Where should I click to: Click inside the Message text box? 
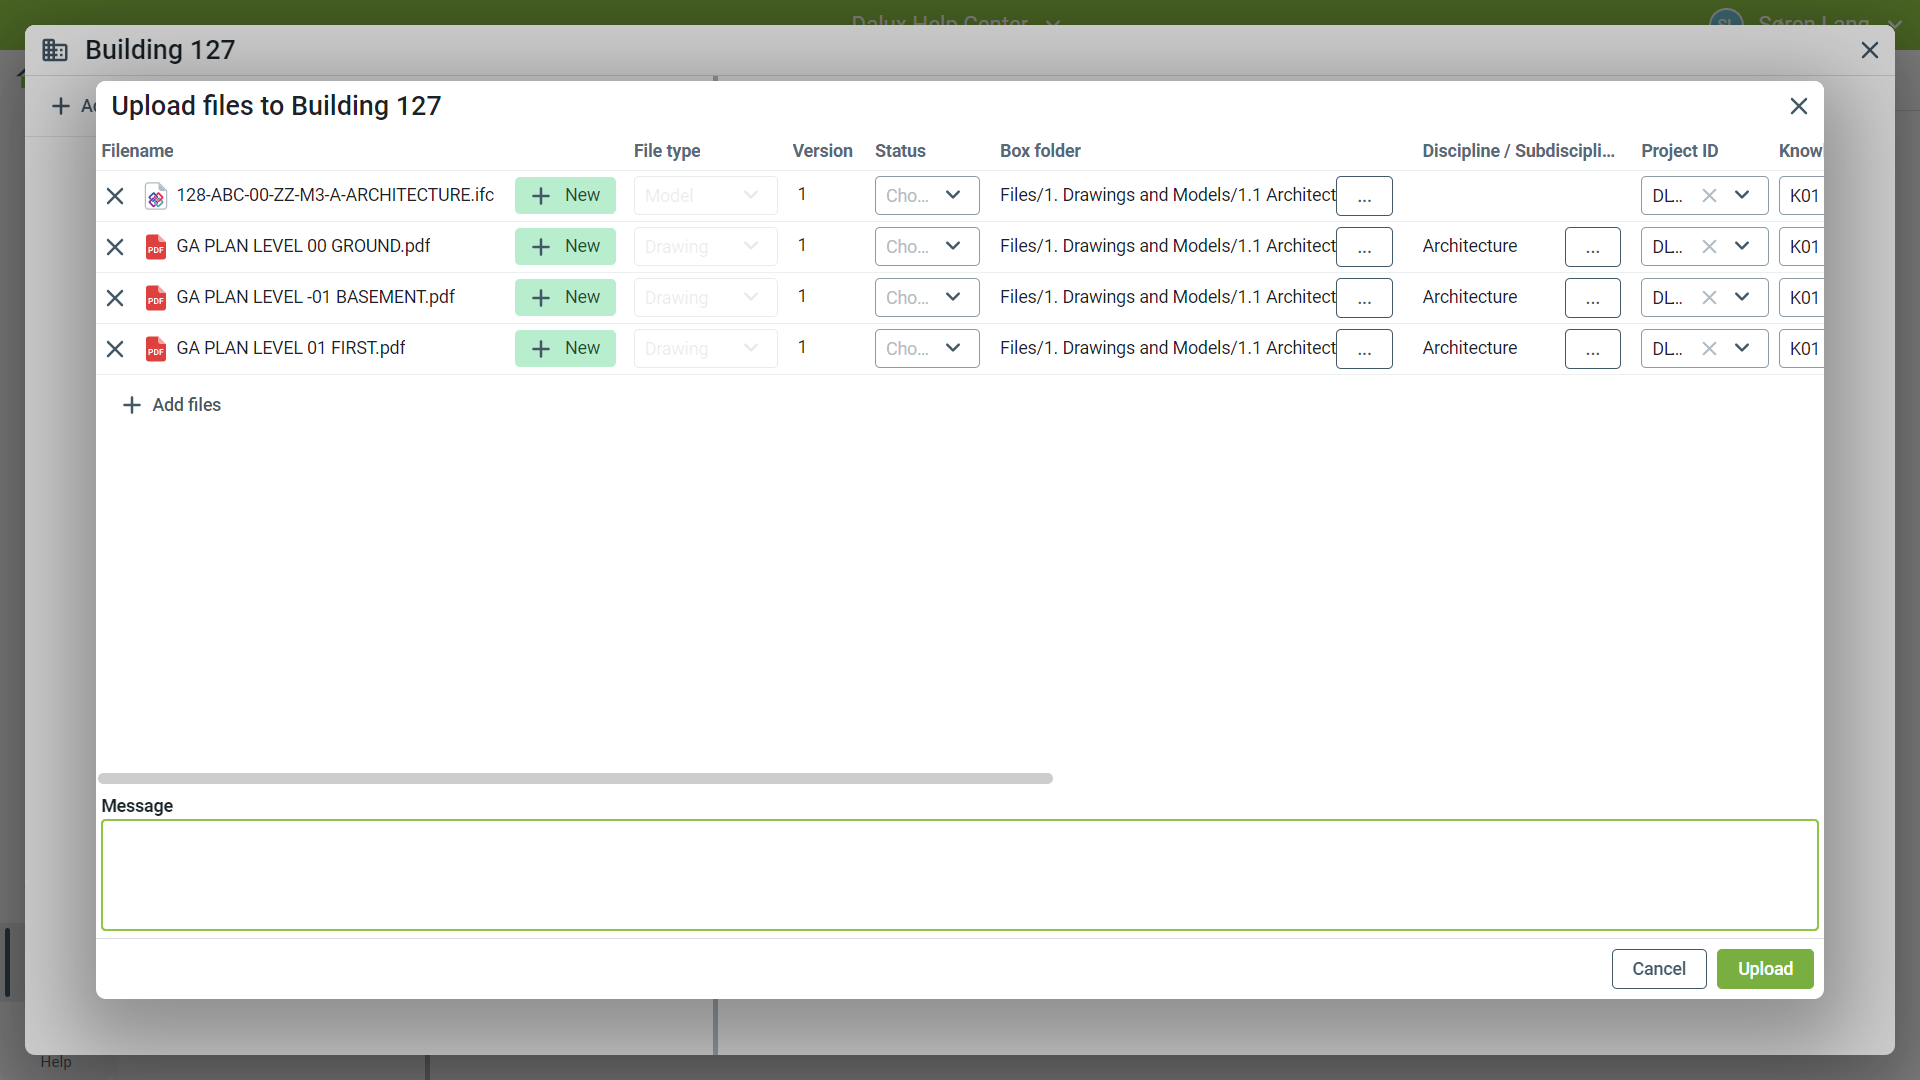pyautogui.click(x=959, y=875)
